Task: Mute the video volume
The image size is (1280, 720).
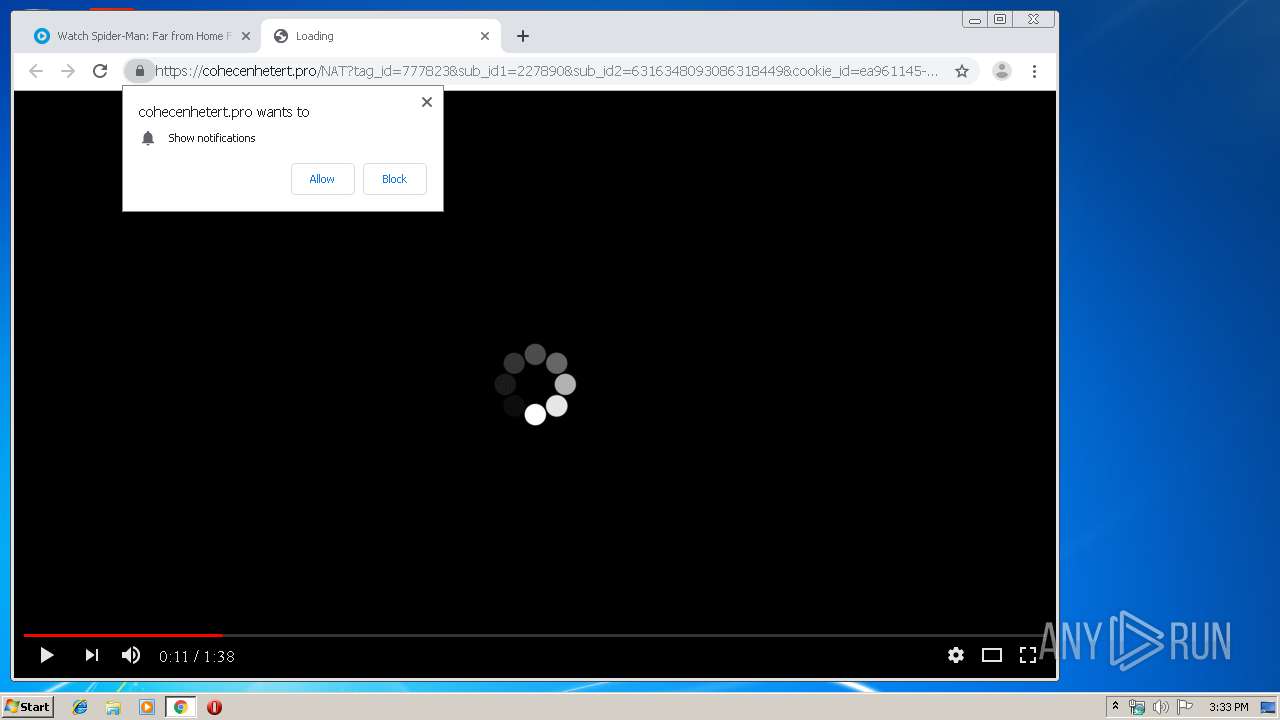Action: click(x=131, y=655)
